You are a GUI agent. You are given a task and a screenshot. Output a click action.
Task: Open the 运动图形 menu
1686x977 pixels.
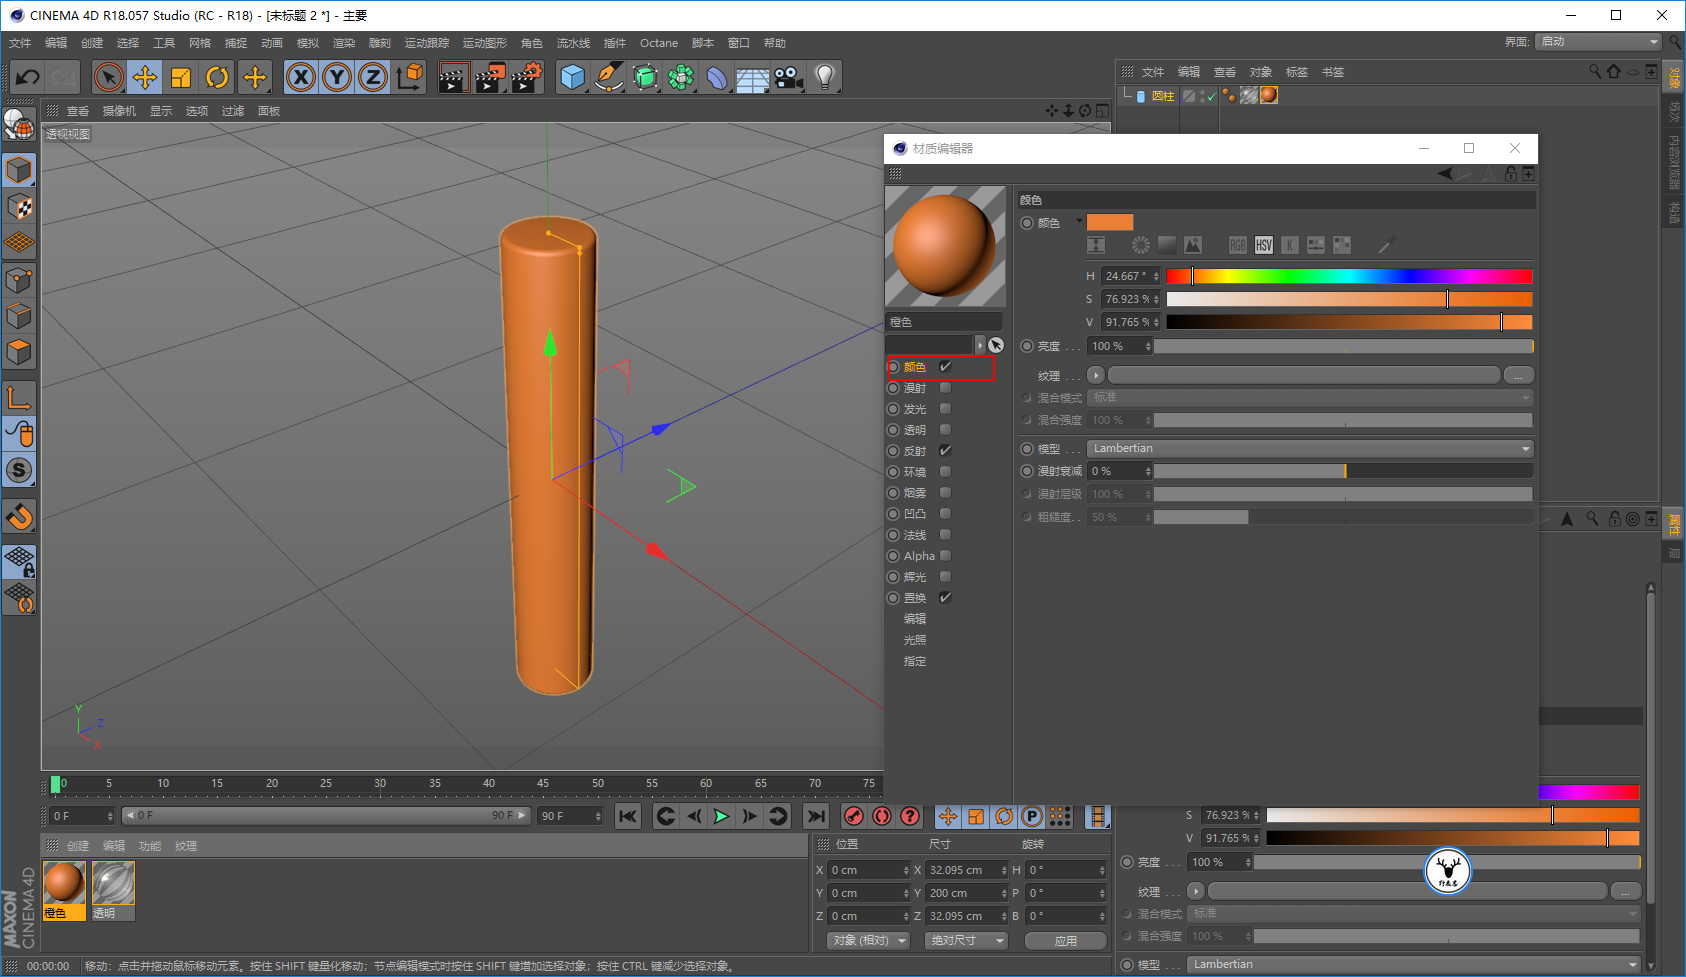tap(485, 43)
